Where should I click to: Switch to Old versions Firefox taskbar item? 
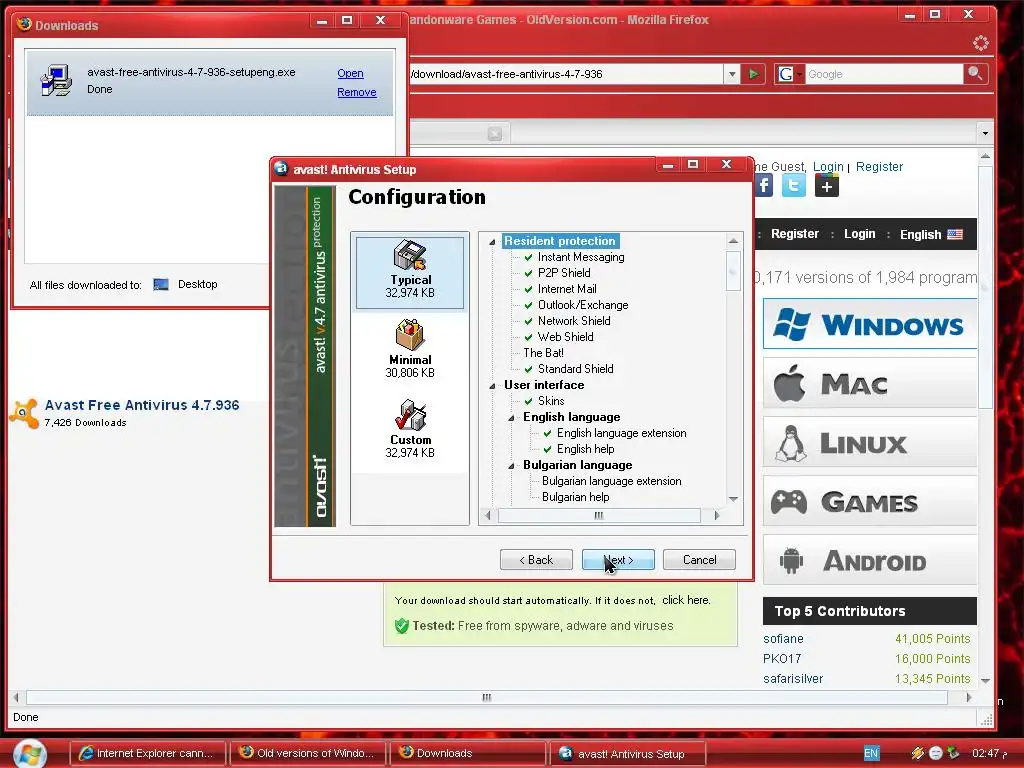[308, 754]
